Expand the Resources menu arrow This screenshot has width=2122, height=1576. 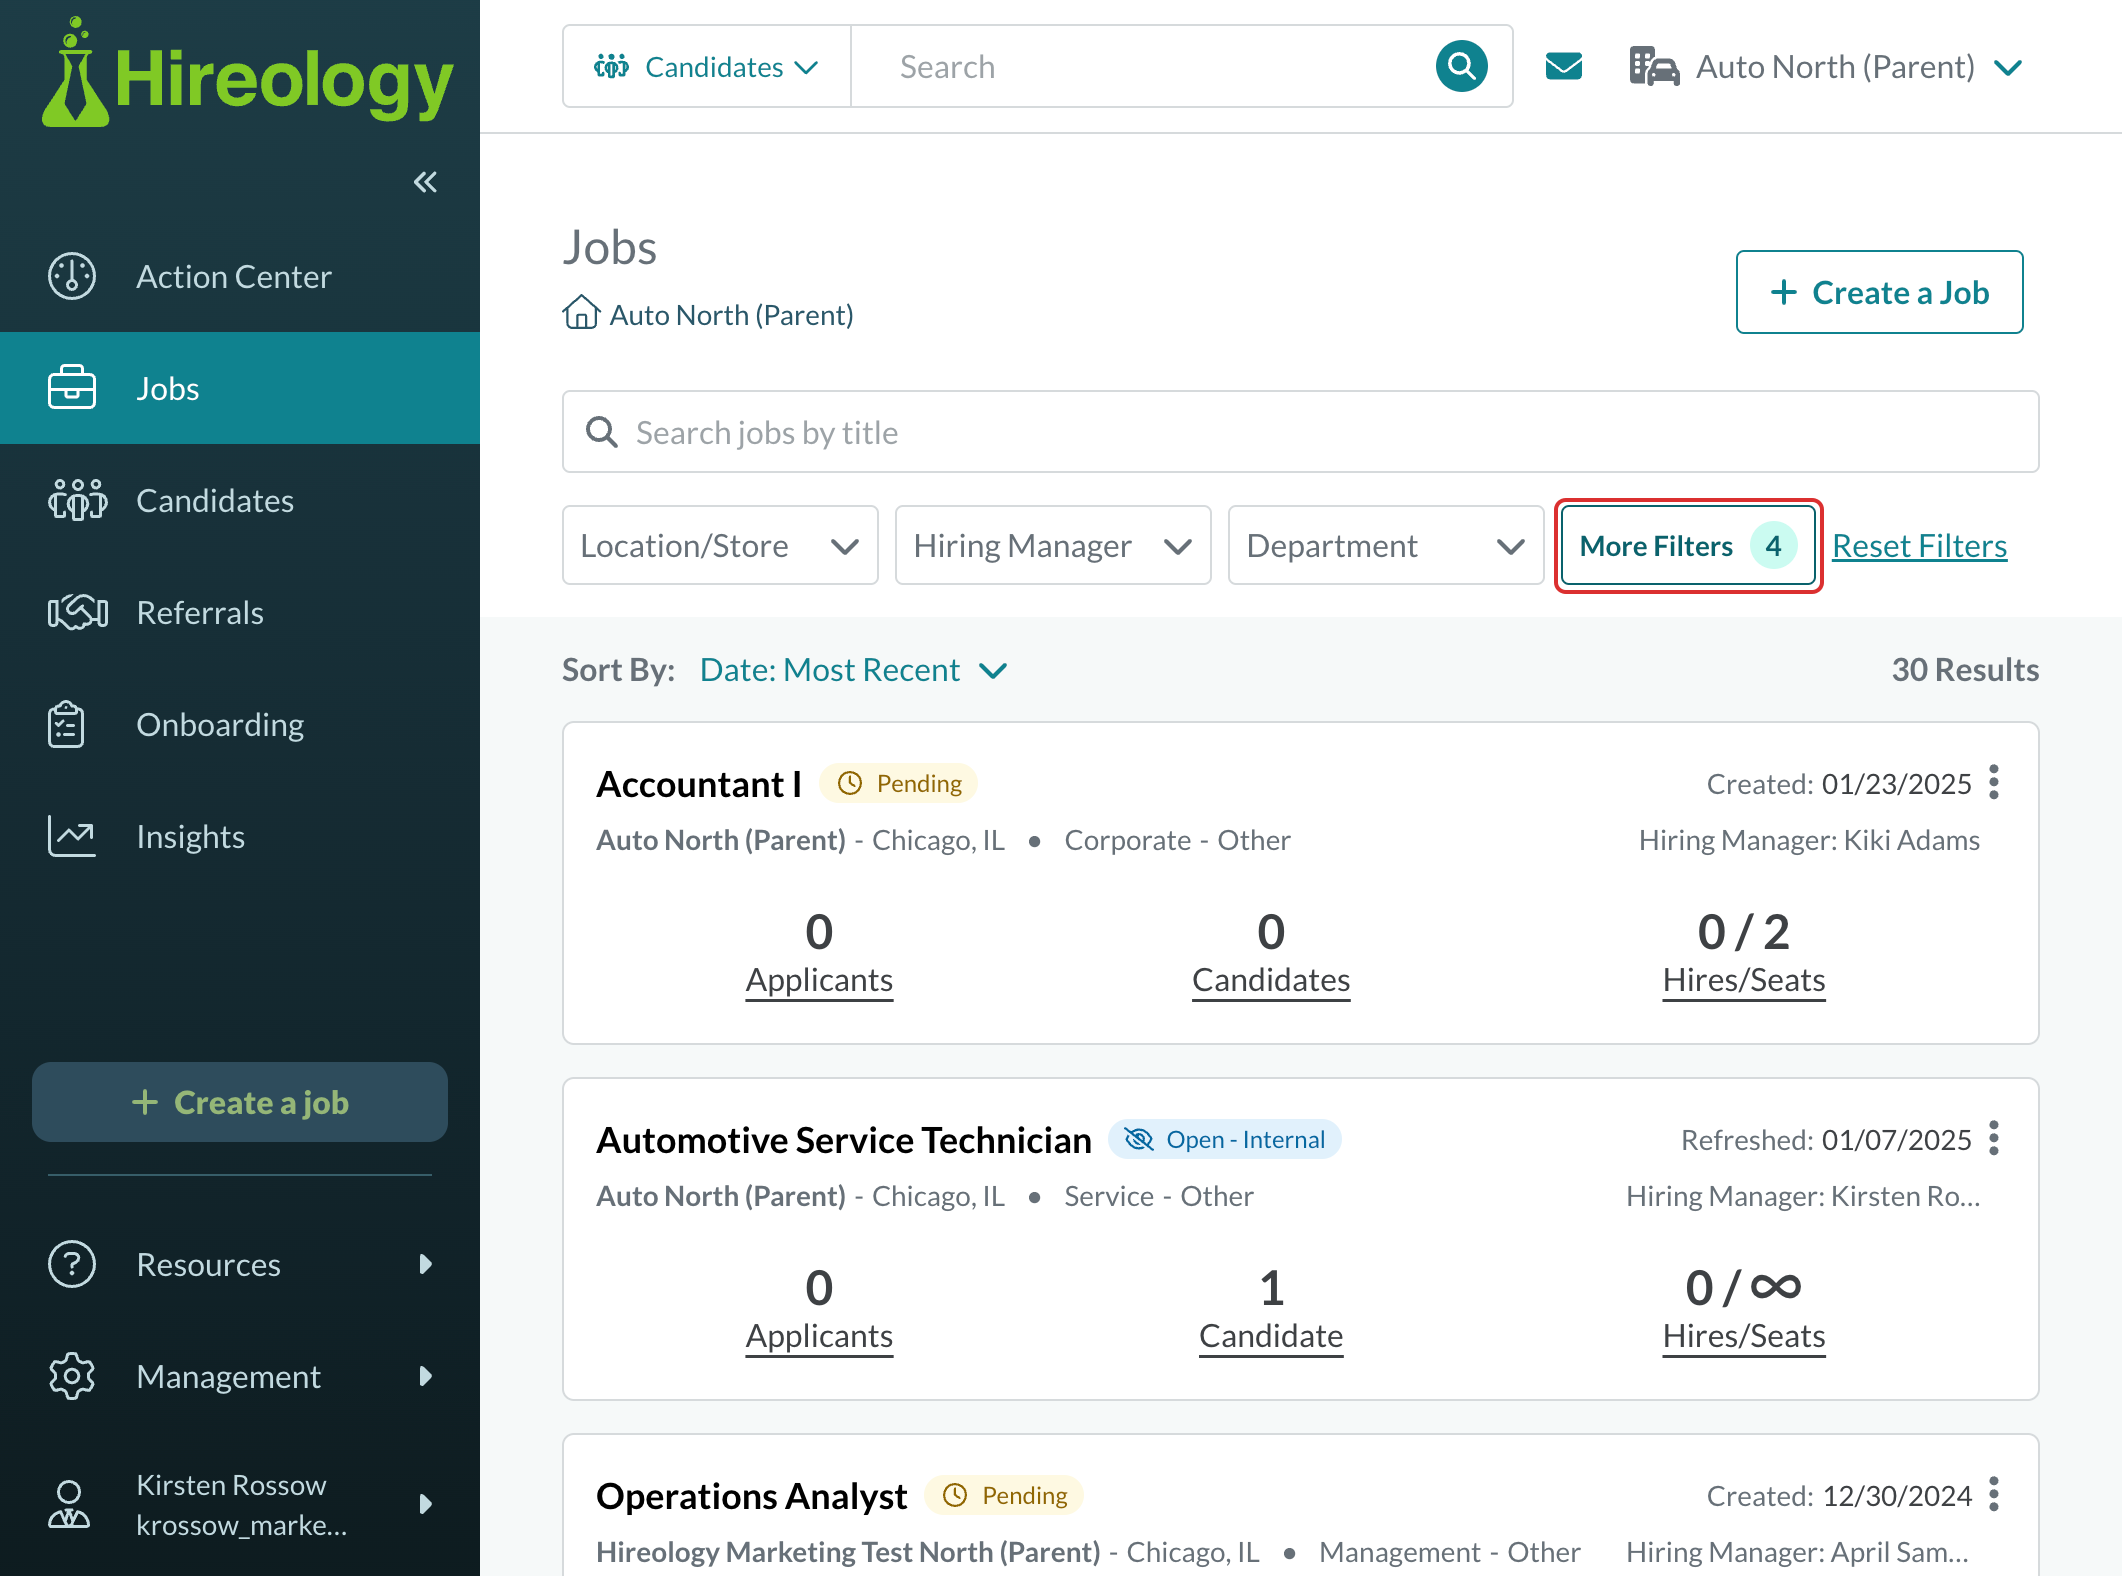(x=426, y=1264)
